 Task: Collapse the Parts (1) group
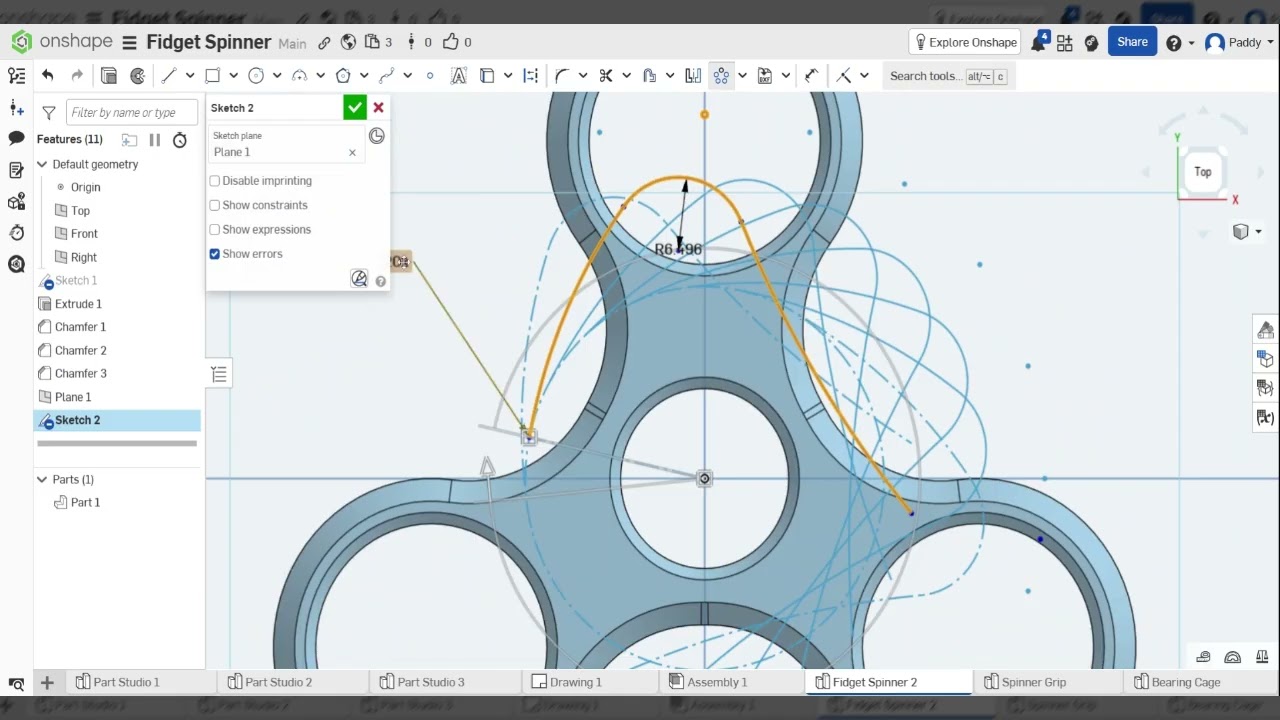tap(42, 480)
